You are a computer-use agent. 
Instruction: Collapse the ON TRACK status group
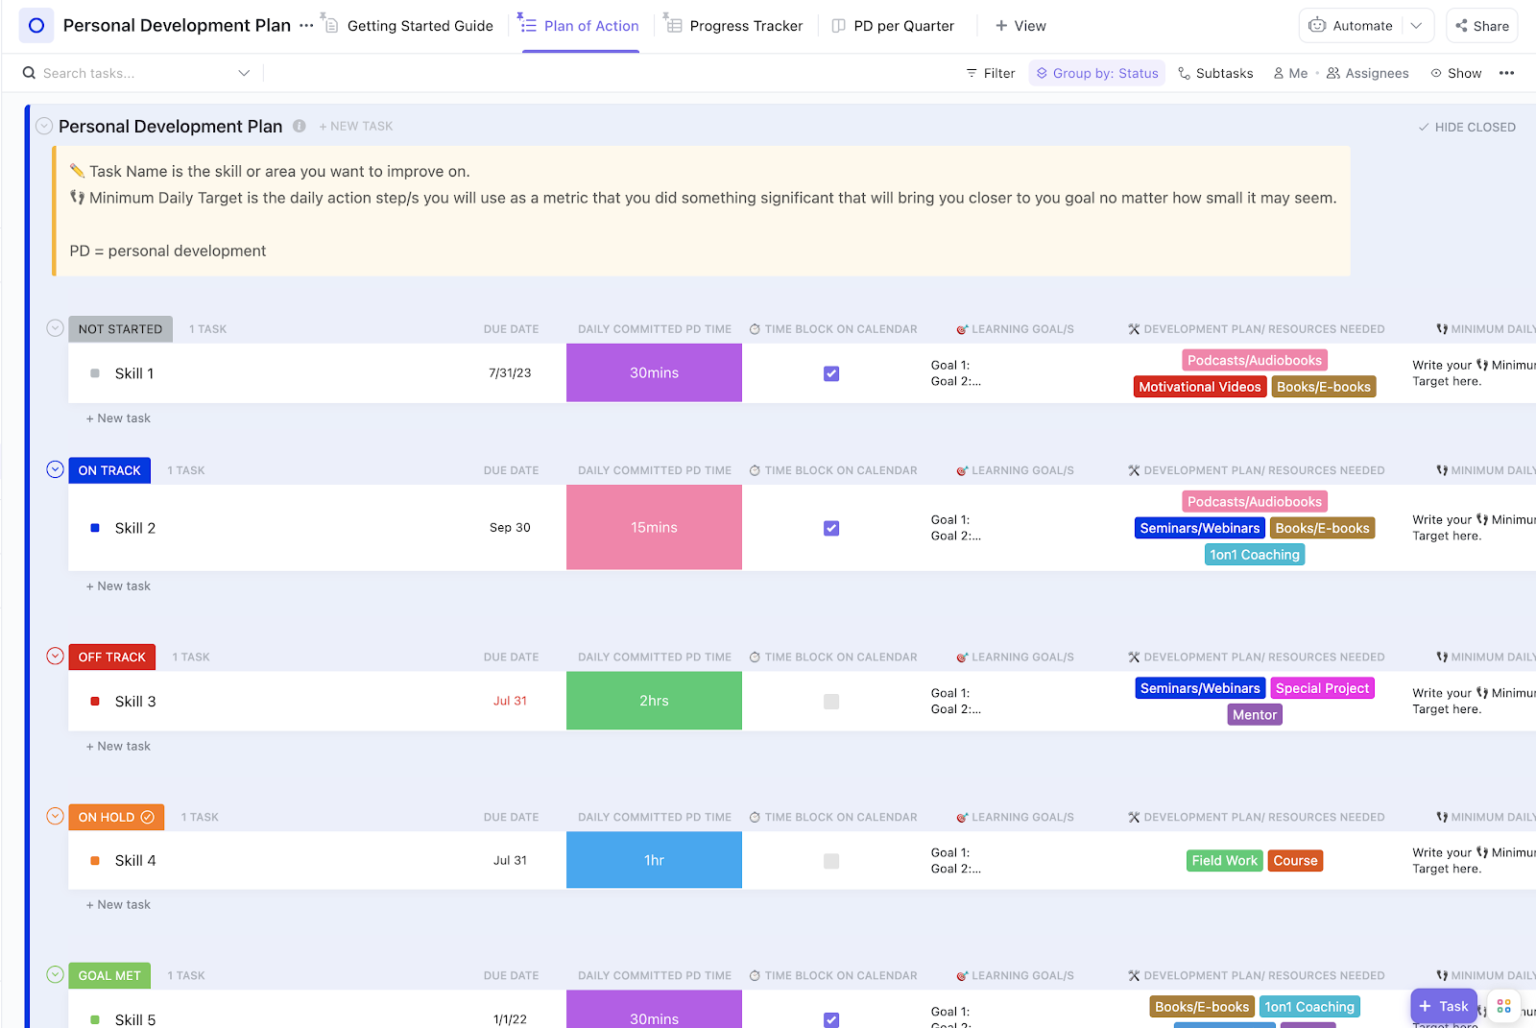[x=55, y=469]
